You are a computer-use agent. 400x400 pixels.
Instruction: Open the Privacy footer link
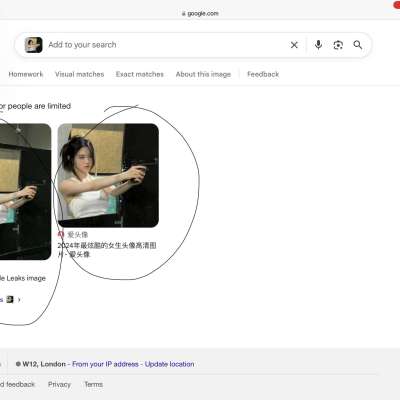(x=59, y=384)
